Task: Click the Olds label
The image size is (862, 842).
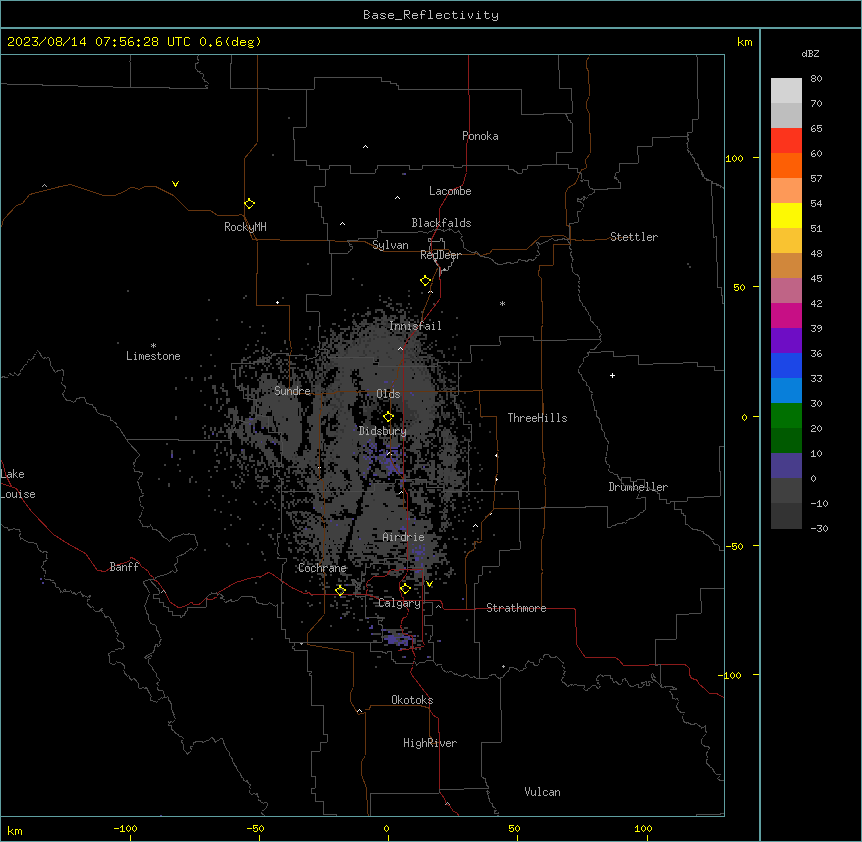Action: 388,394
